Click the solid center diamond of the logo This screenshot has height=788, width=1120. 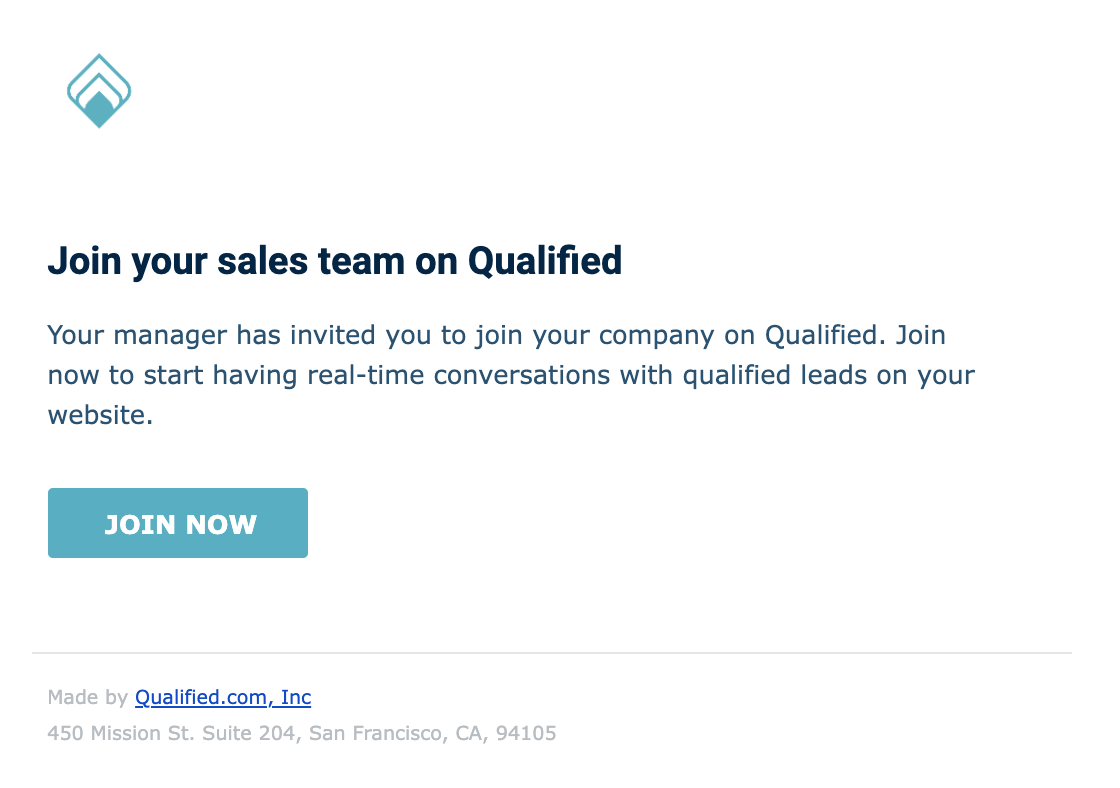[99, 109]
